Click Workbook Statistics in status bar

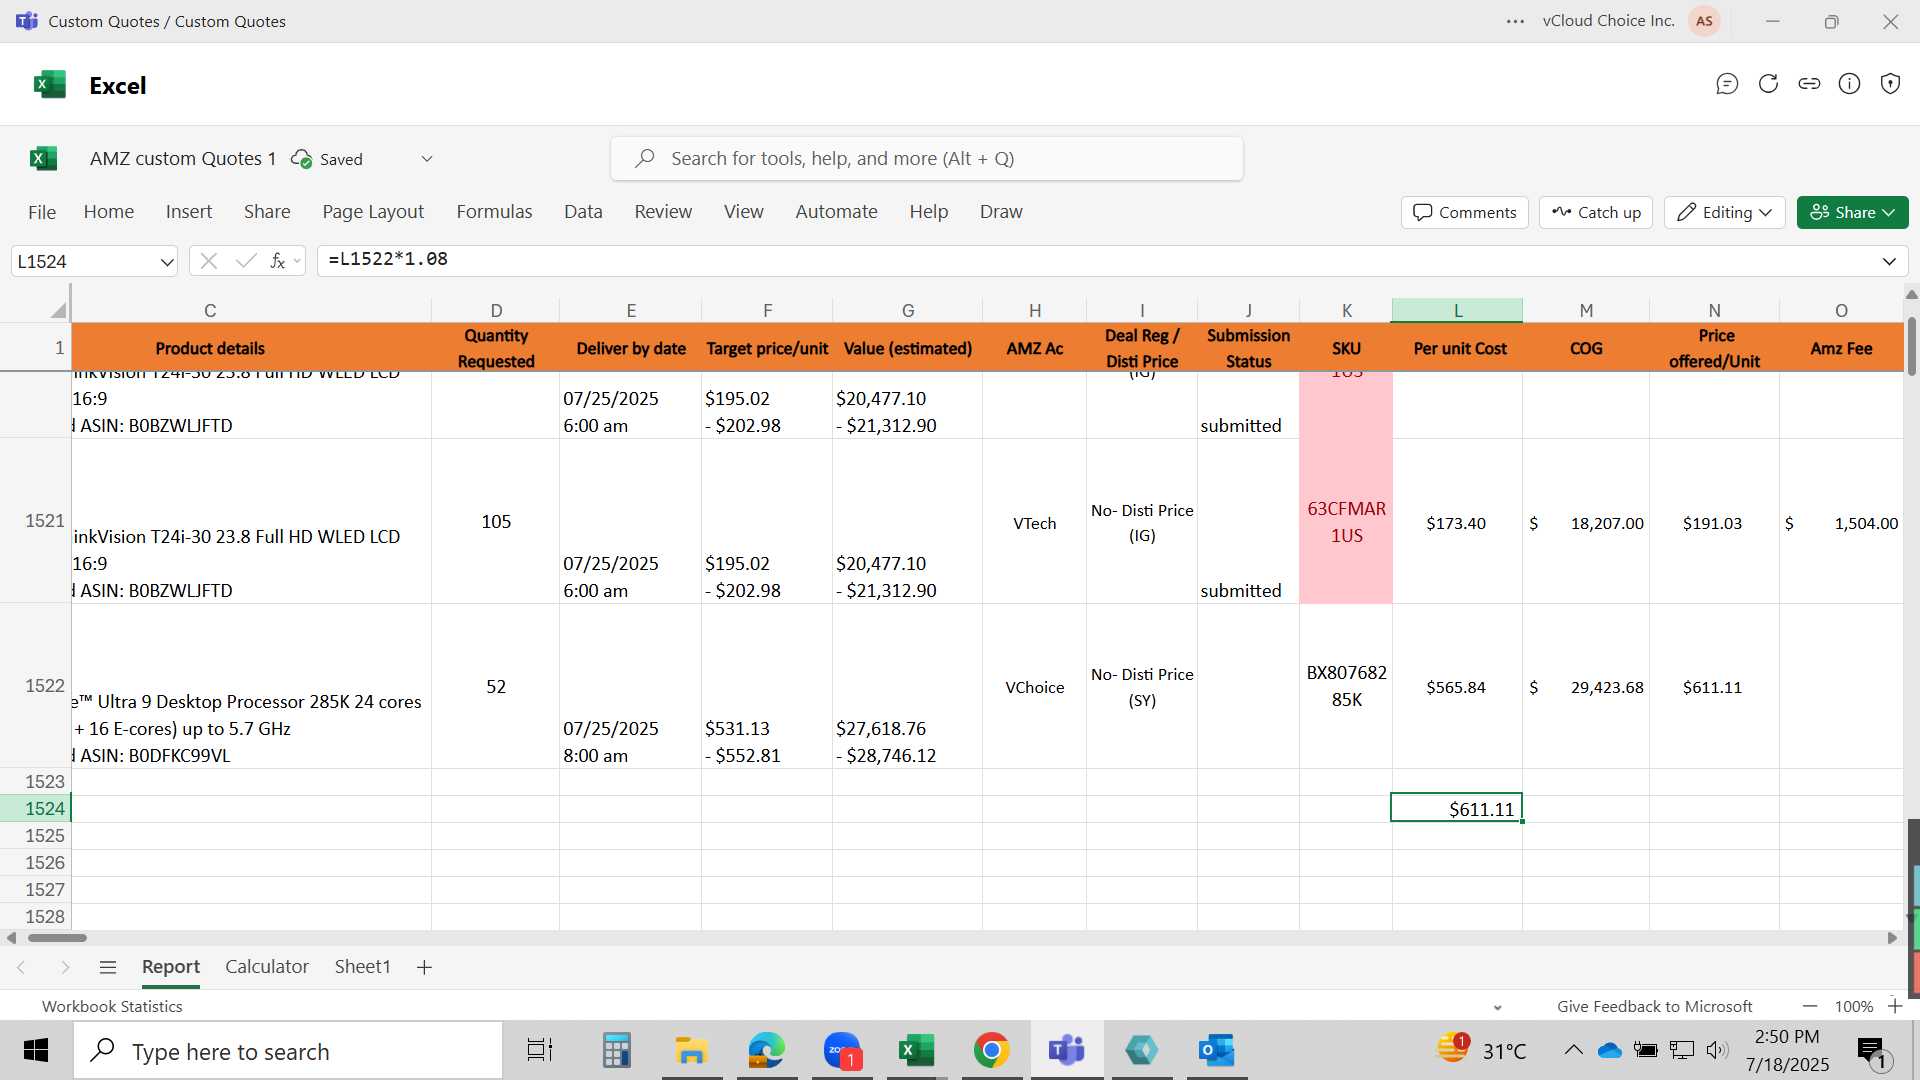point(112,1007)
